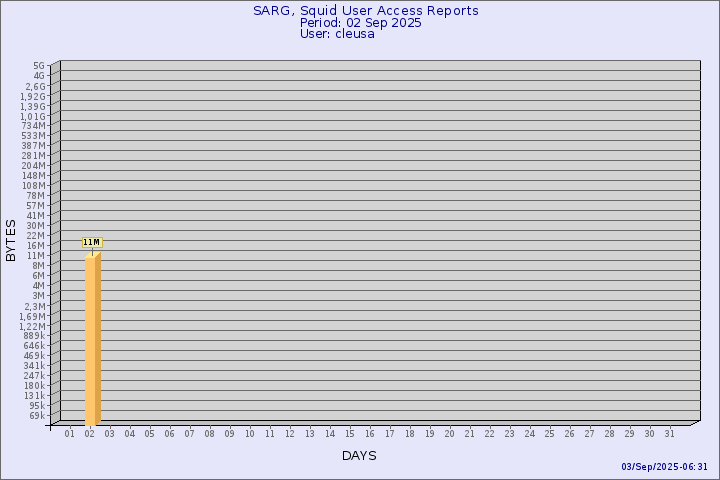720x480 pixels.
Task: Select the User: cleusa text
Action: [337, 34]
